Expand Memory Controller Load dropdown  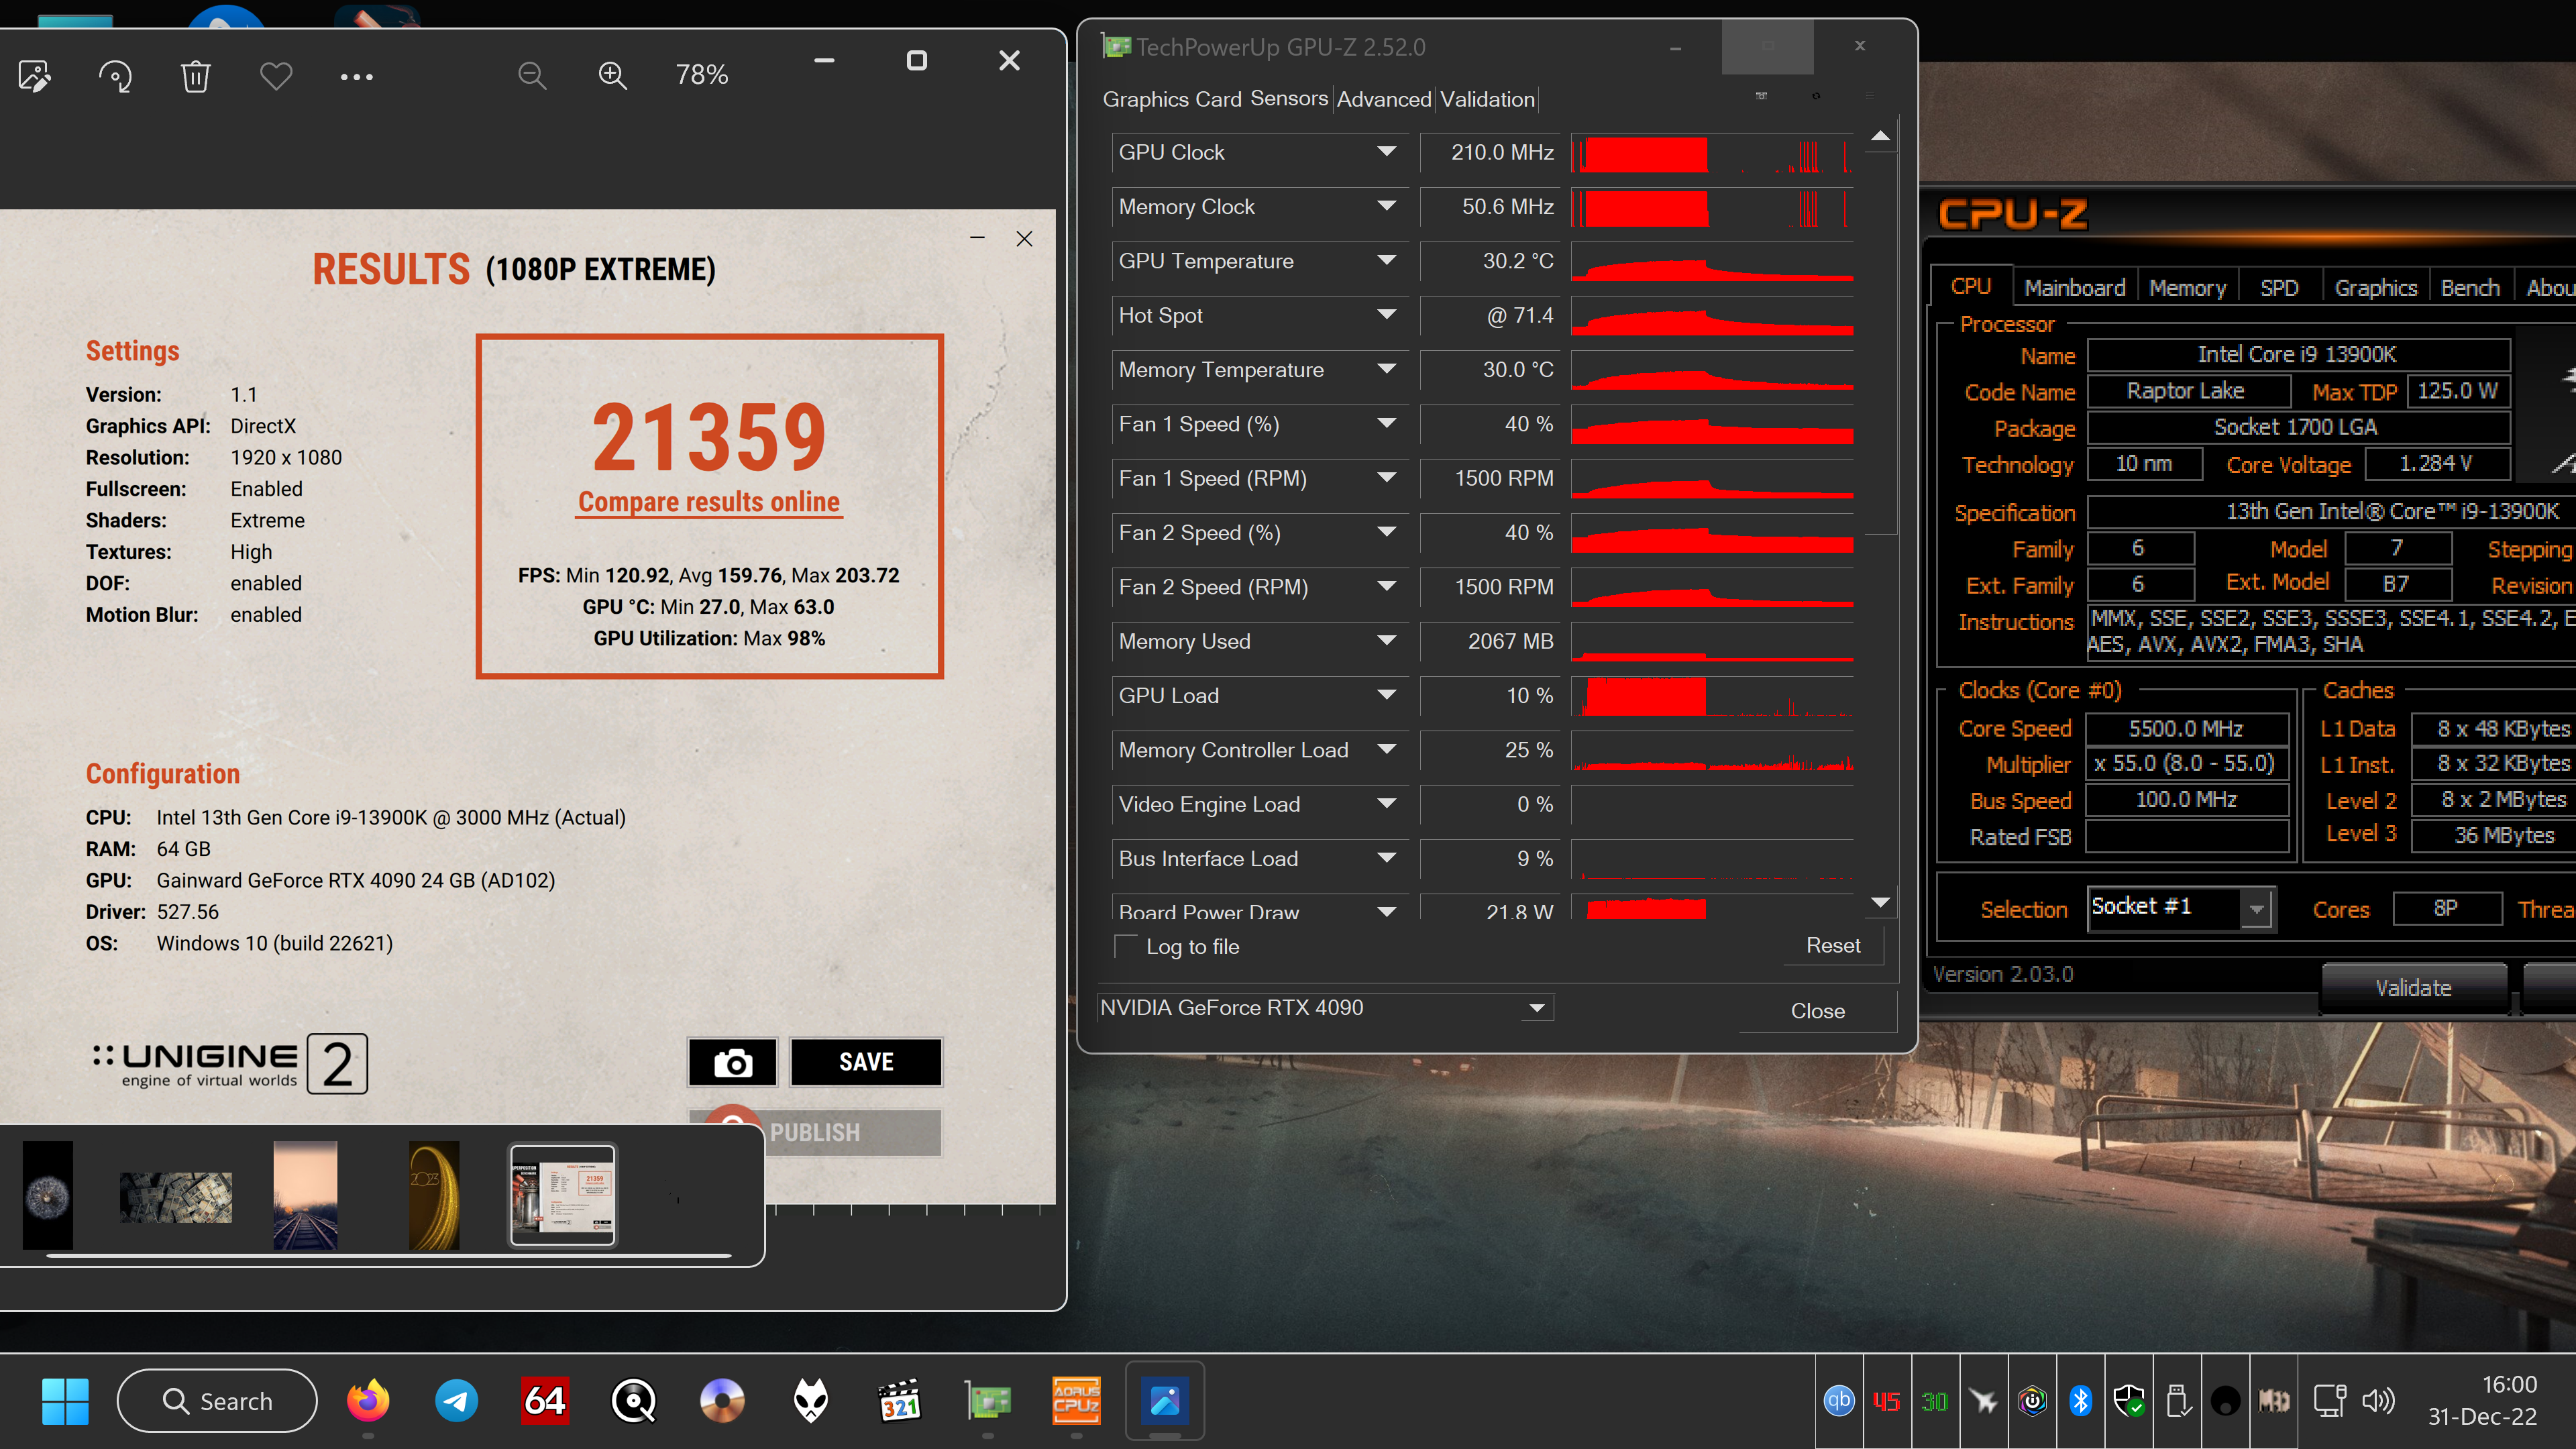coord(1386,749)
